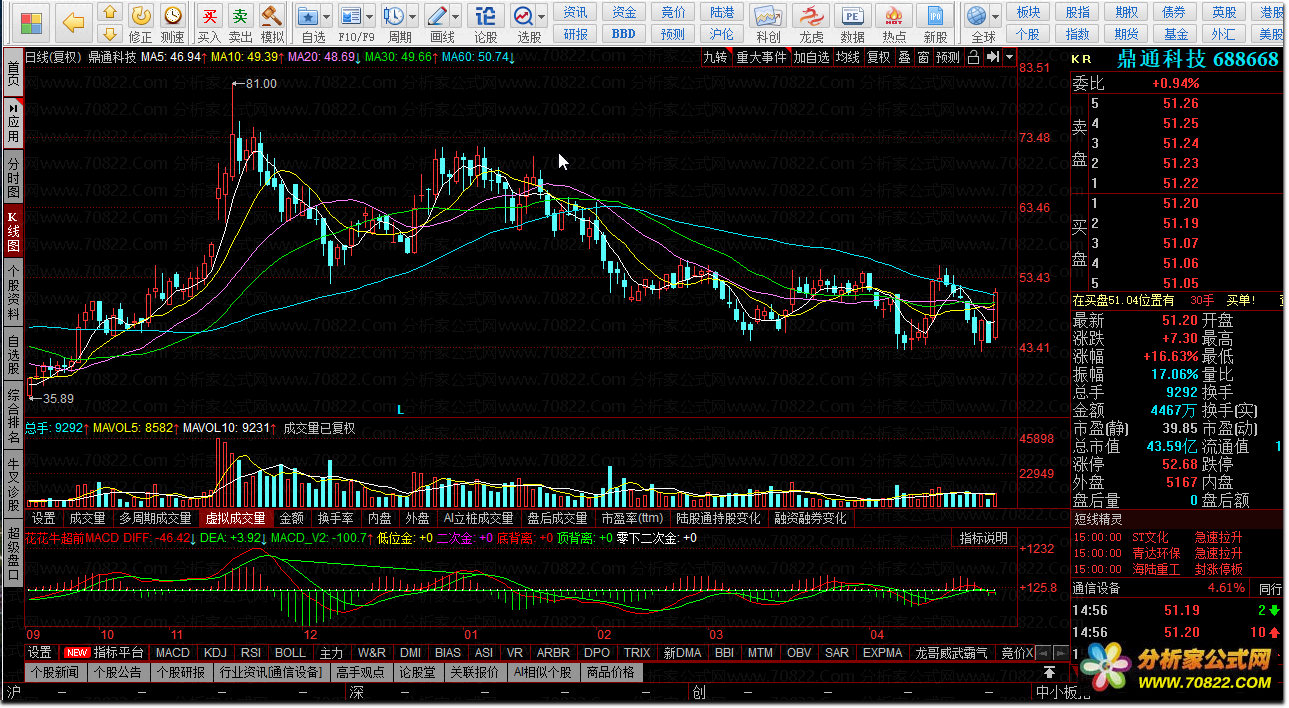Click the 周期 period clock icon
1289x708 pixels.
(x=394, y=16)
